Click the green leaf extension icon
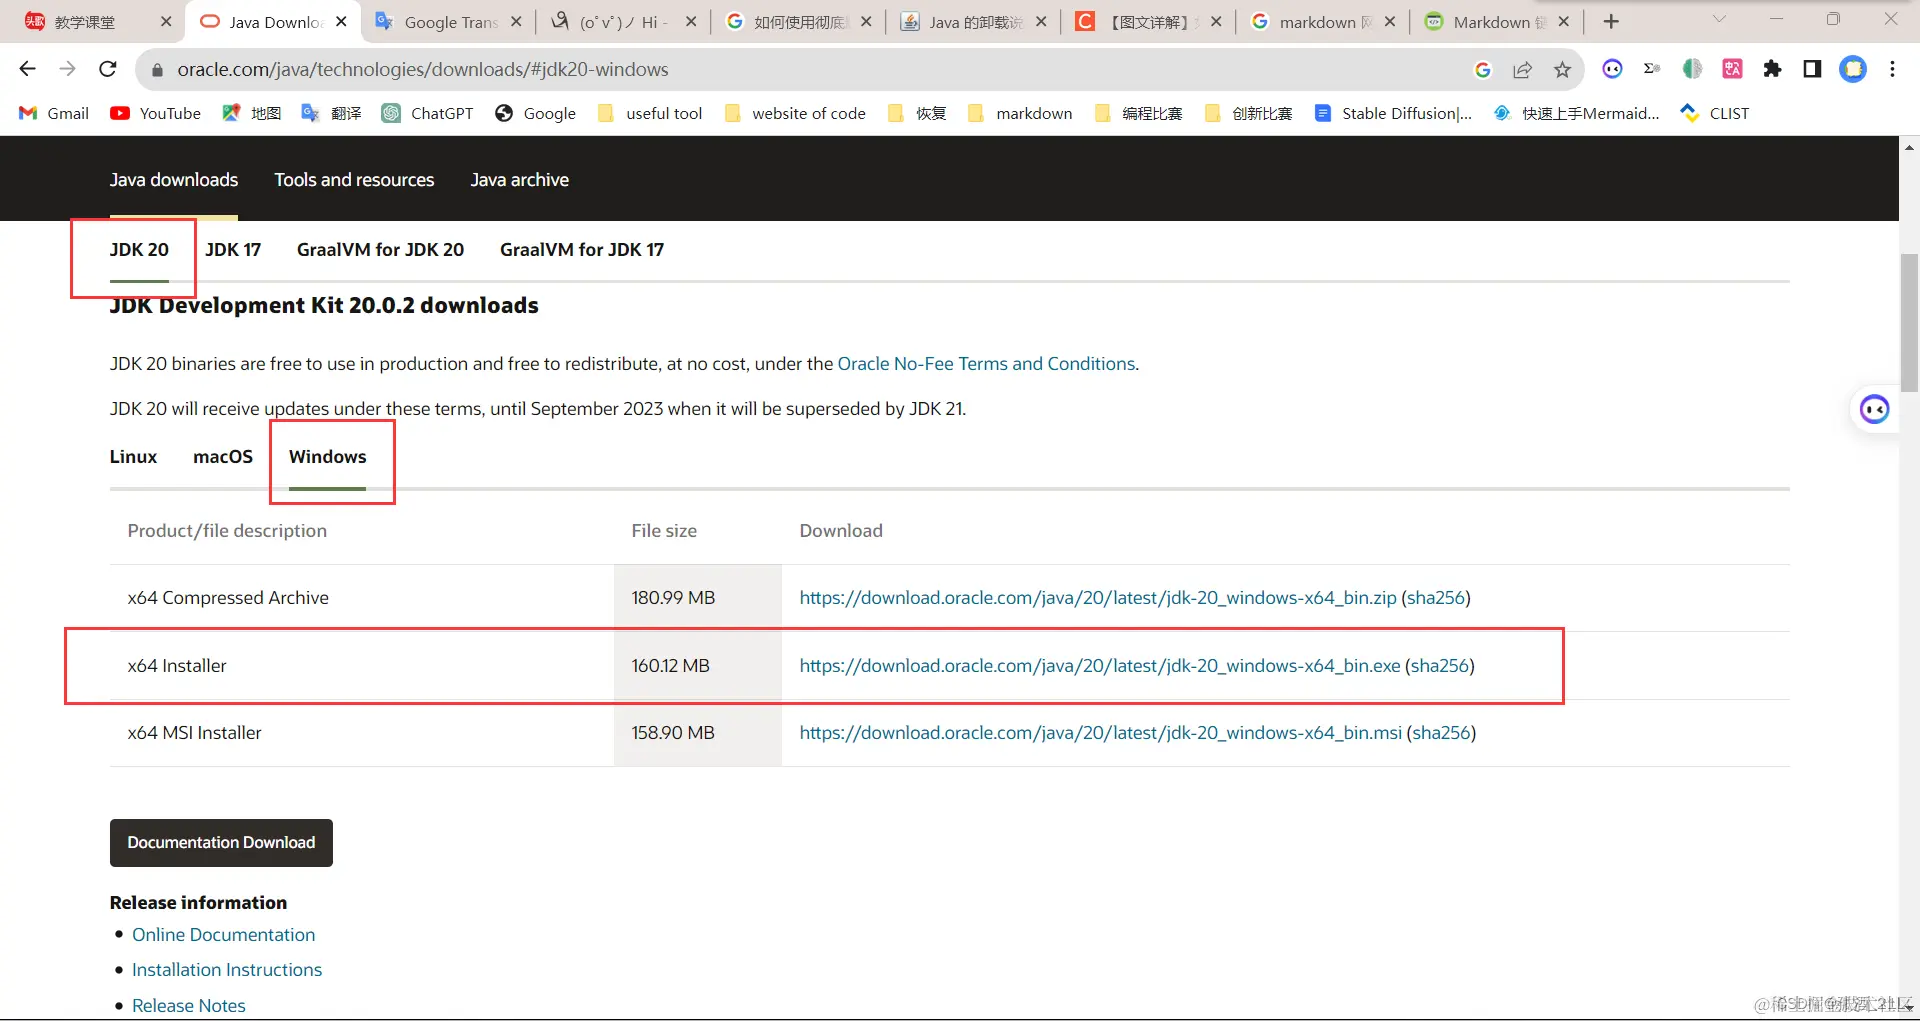1920x1021 pixels. coord(1692,69)
